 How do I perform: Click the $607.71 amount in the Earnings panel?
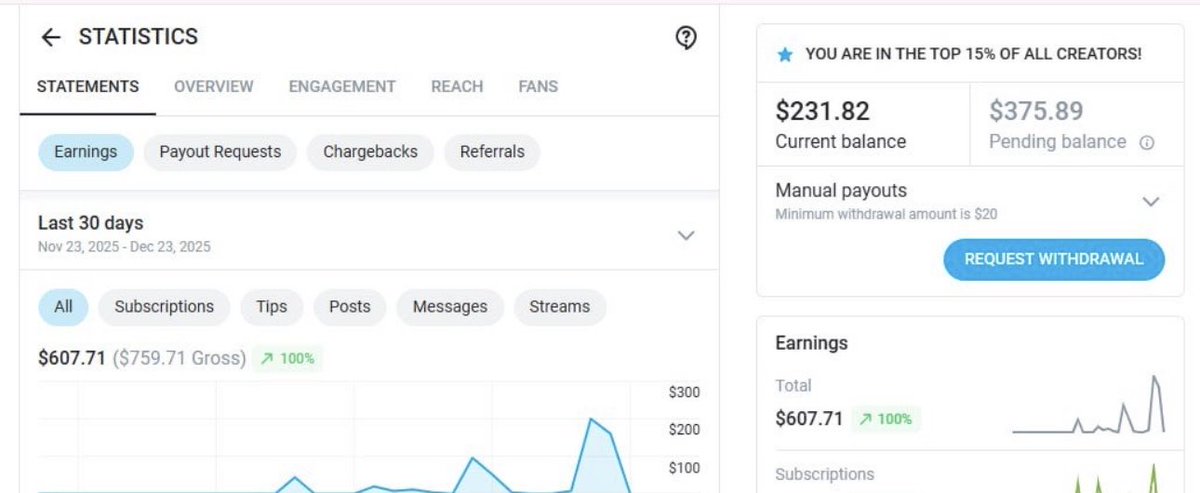pos(808,419)
